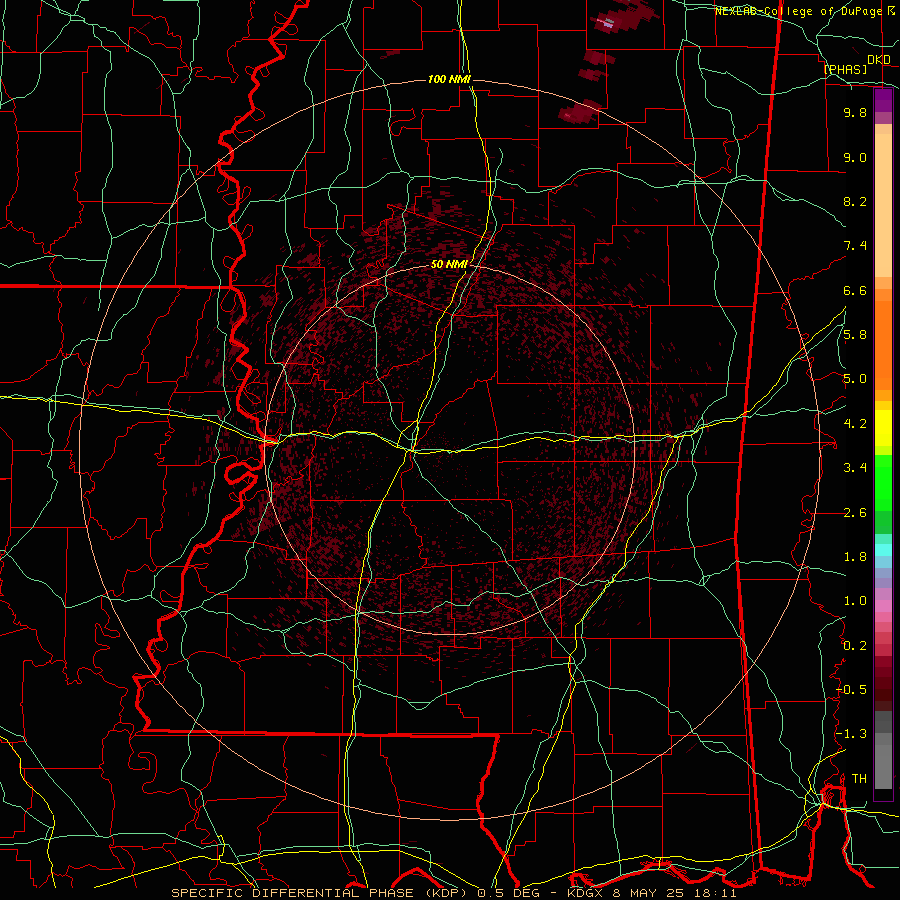Click the 100 NMI range ring label
900x900 pixels.
click(449, 79)
